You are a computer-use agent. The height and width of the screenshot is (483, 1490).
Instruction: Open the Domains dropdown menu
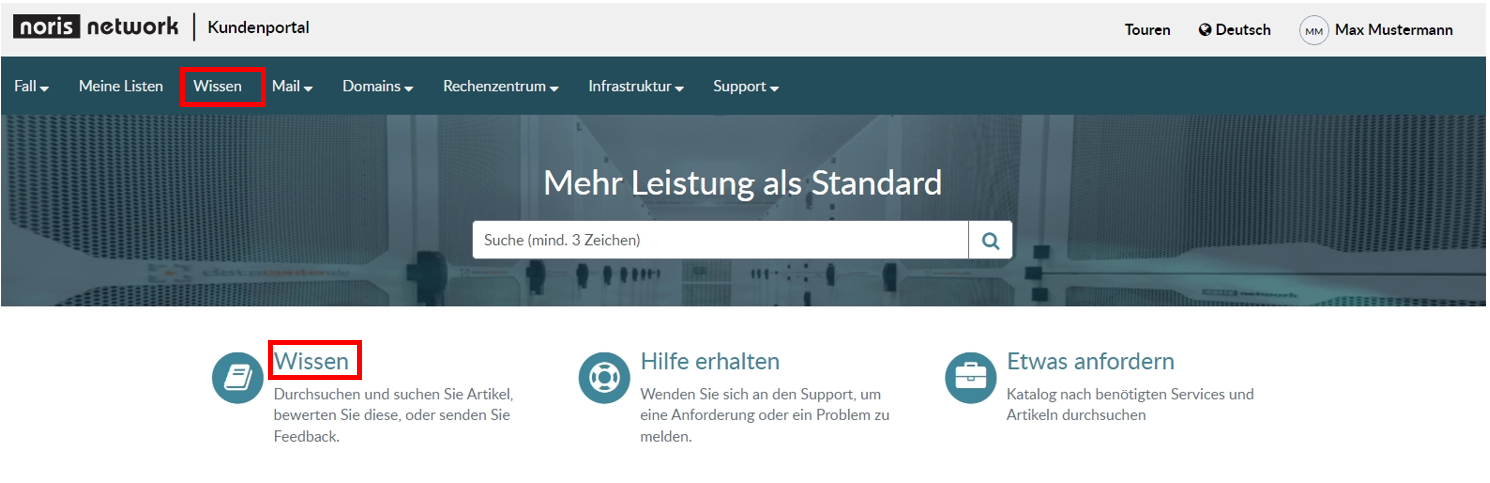pyautogui.click(x=378, y=87)
